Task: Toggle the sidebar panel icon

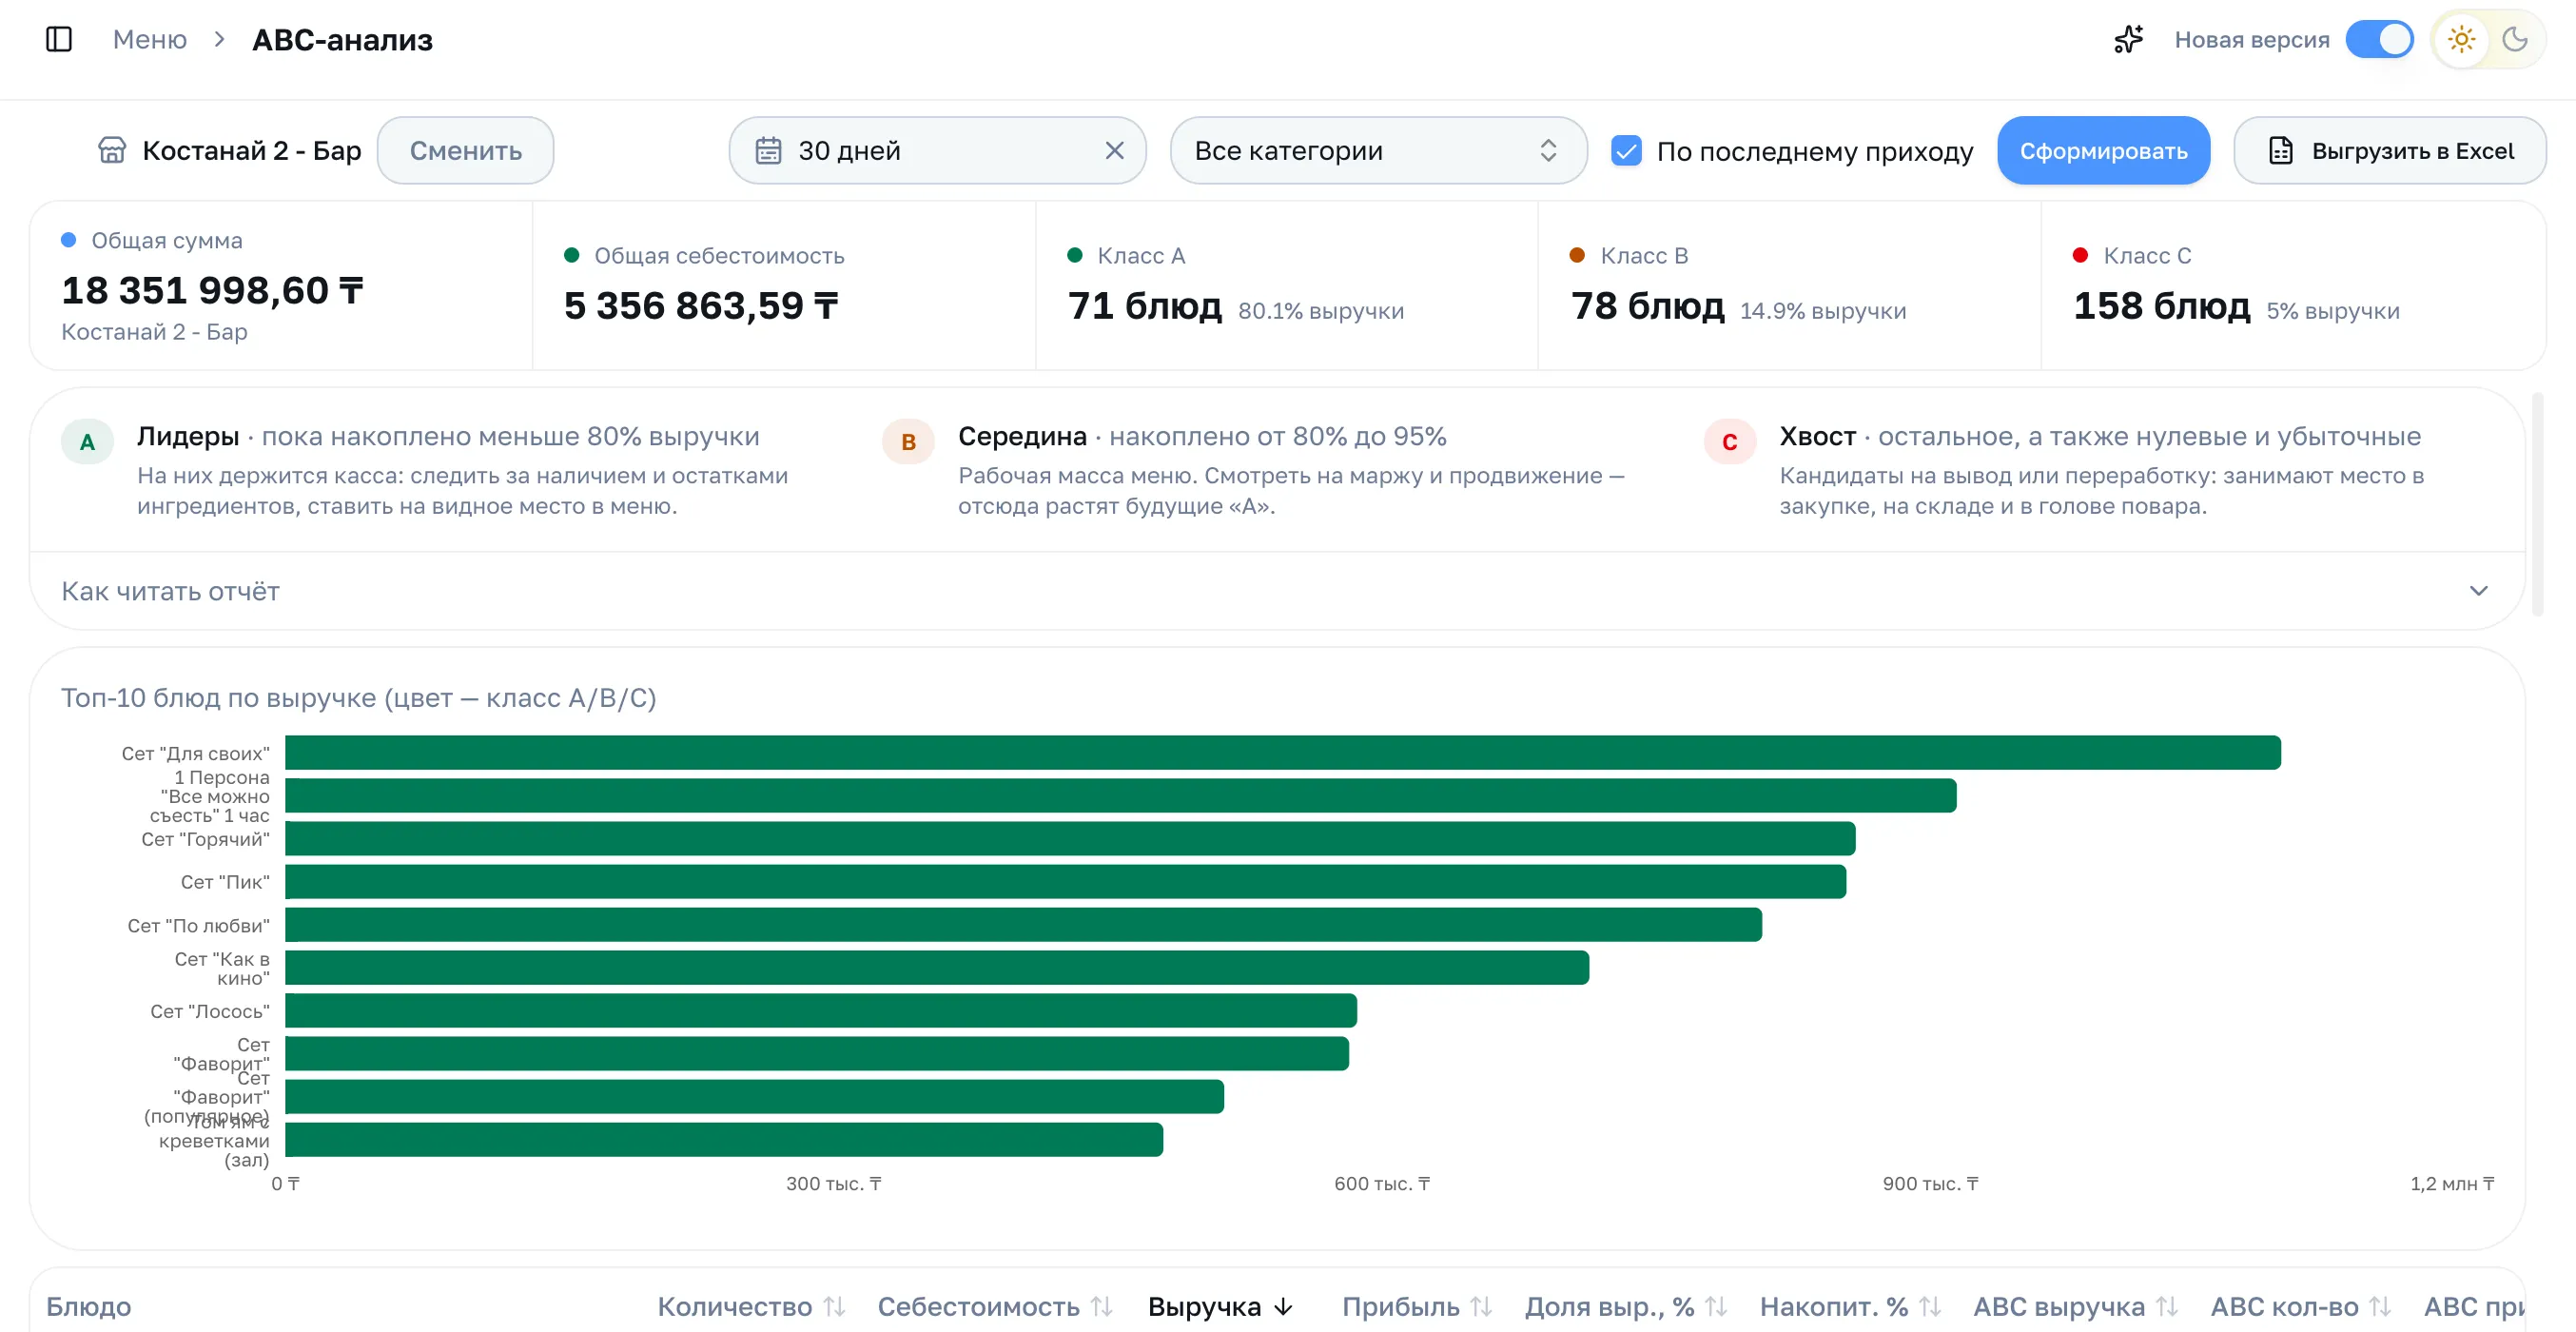Action: point(59,40)
